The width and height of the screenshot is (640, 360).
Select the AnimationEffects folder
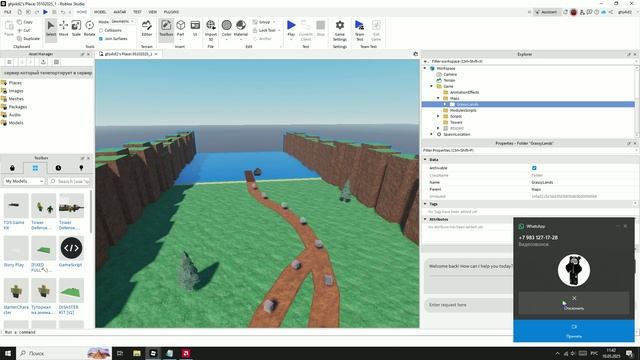tap(464, 92)
